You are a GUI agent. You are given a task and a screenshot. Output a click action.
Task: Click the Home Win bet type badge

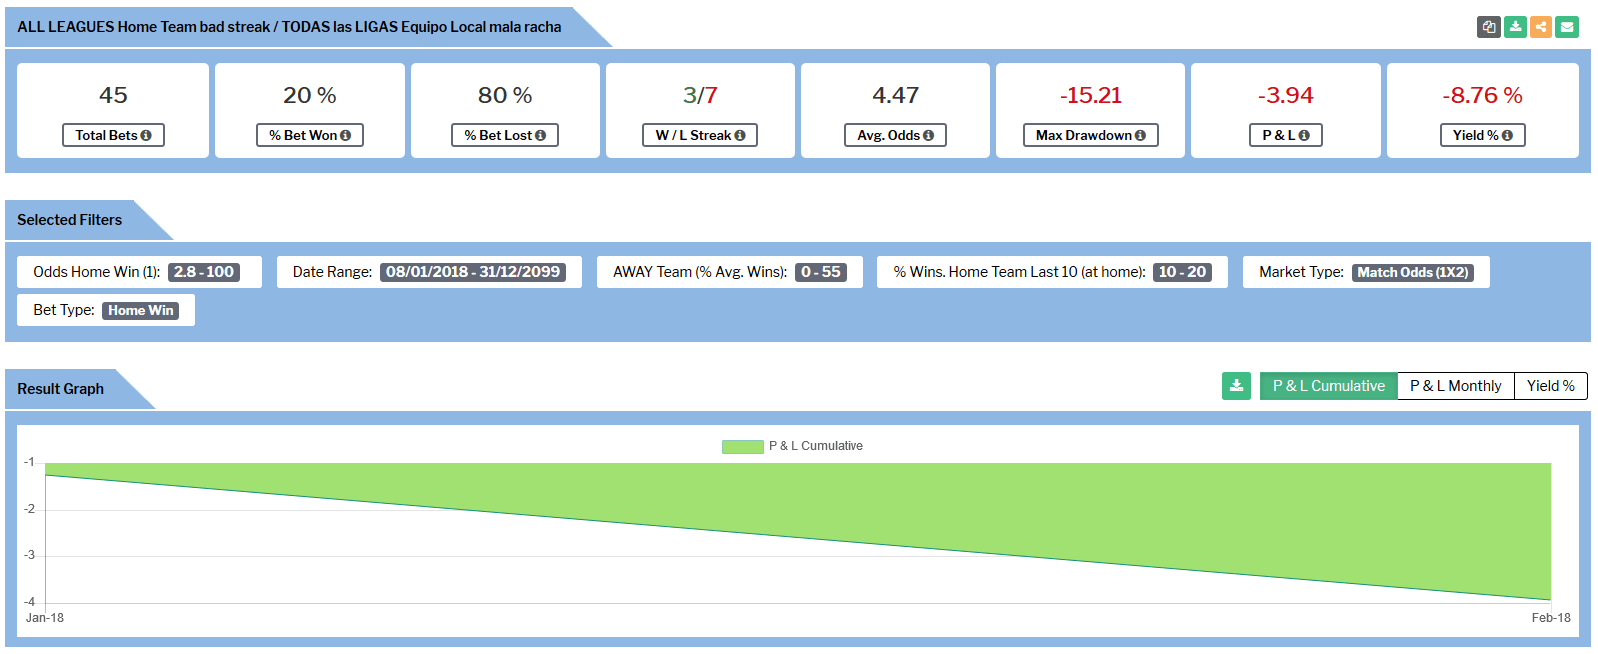[x=141, y=311]
